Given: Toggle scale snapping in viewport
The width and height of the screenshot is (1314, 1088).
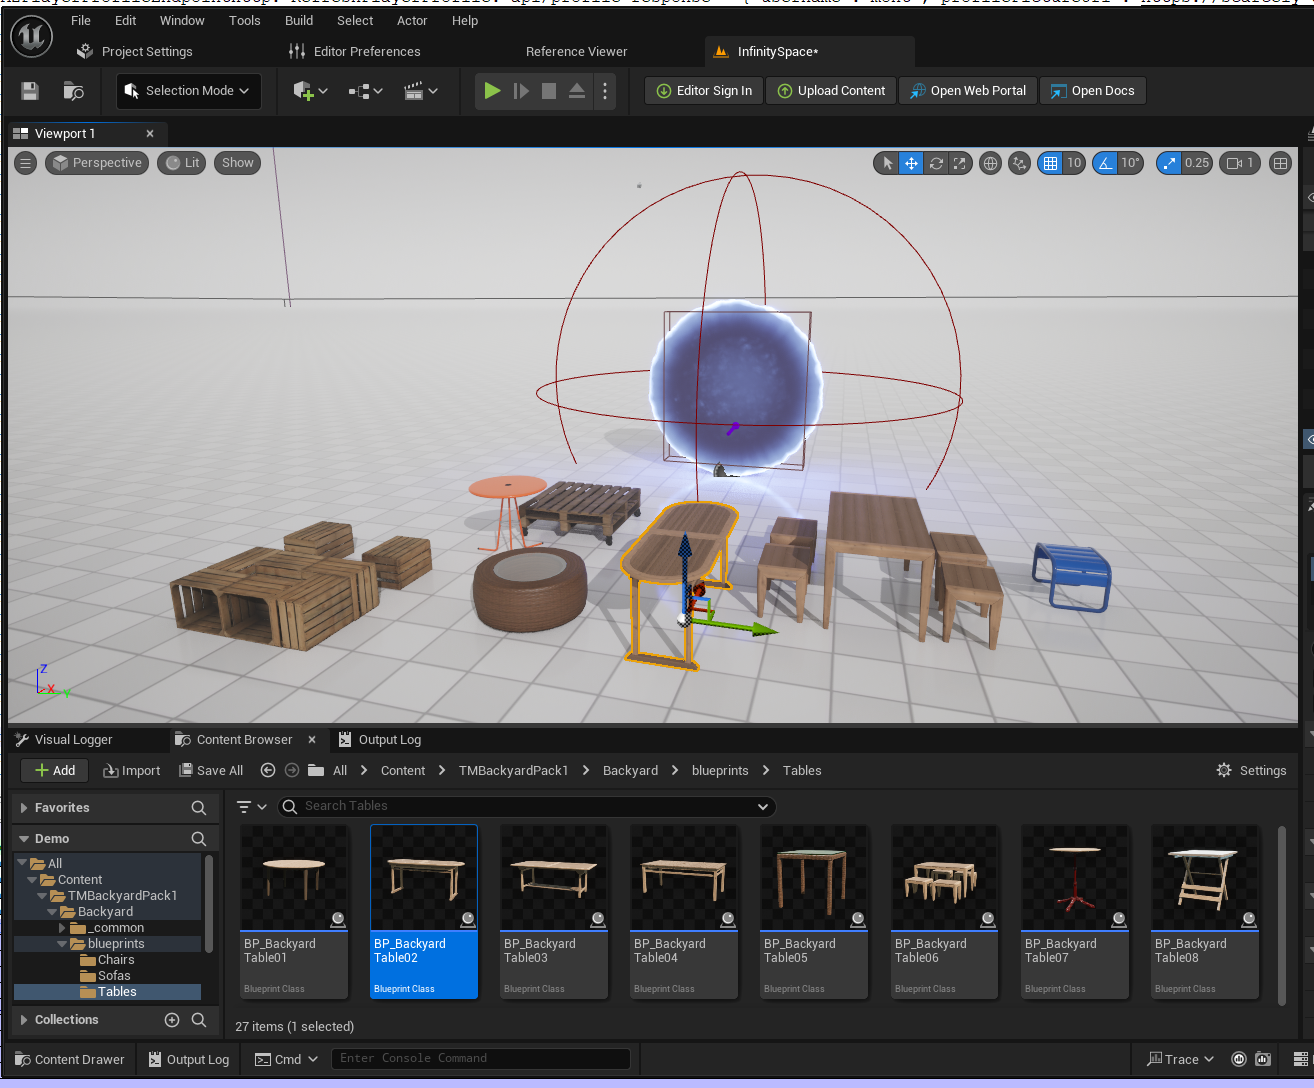Looking at the screenshot, I should pos(1169,163).
